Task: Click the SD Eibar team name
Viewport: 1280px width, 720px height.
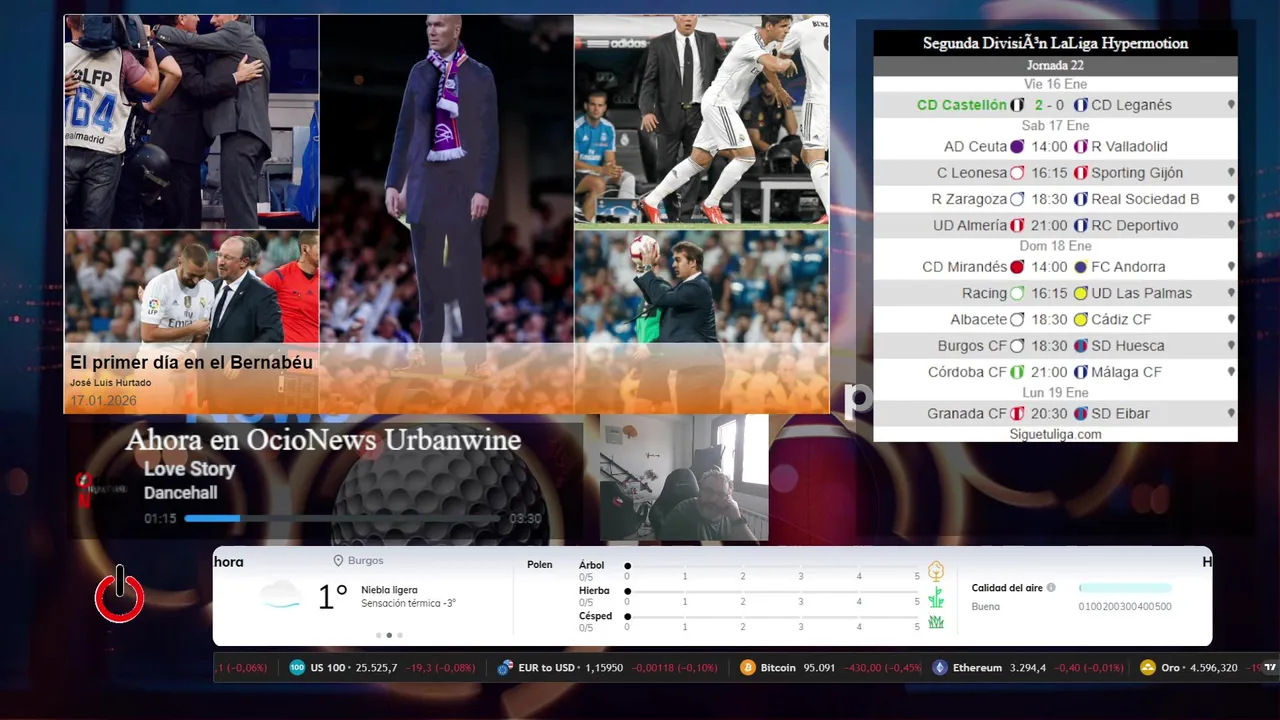Action: pyautogui.click(x=1120, y=413)
